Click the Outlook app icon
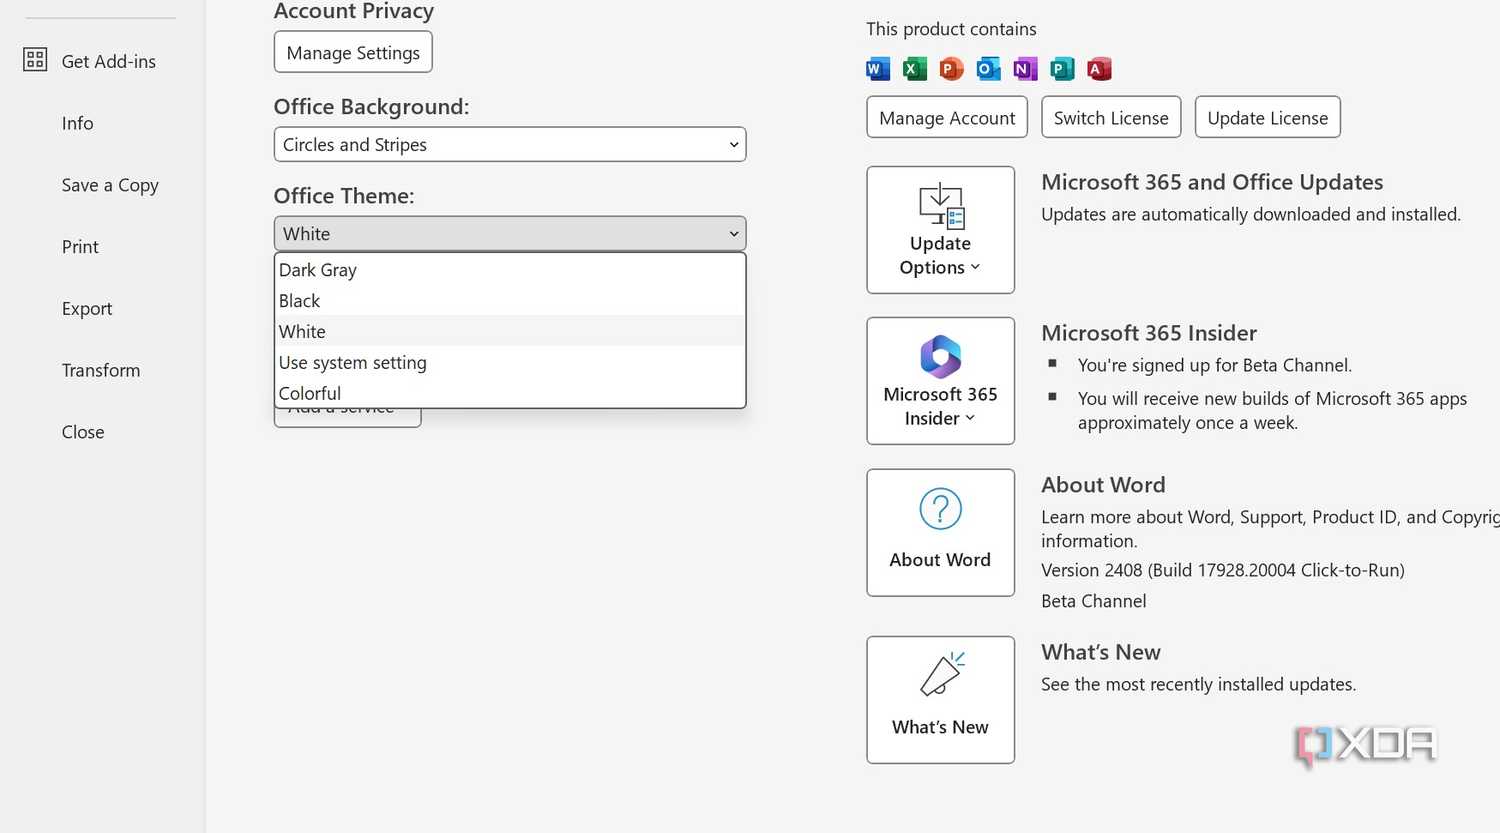The image size is (1500, 833). (988, 69)
